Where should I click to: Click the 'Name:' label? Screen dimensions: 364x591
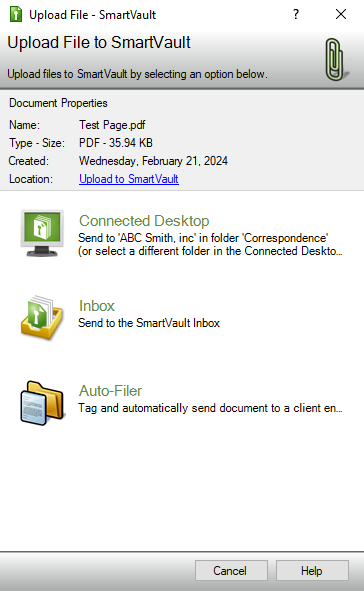point(24,125)
